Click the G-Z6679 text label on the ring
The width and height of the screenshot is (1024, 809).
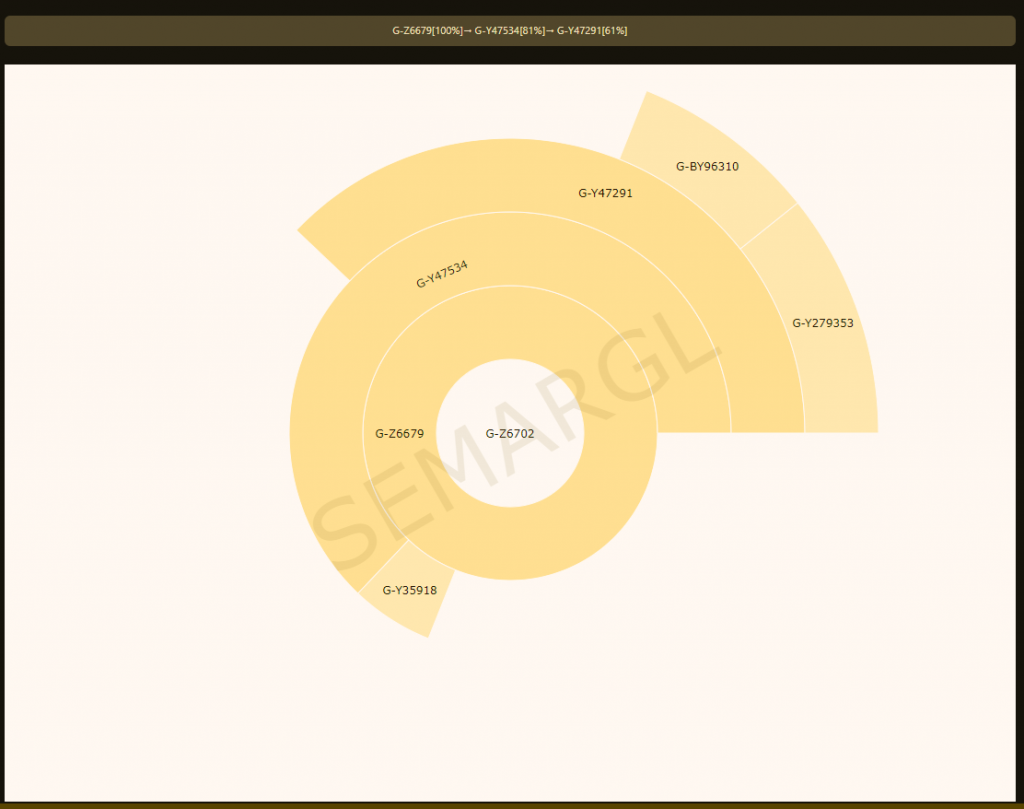click(400, 434)
